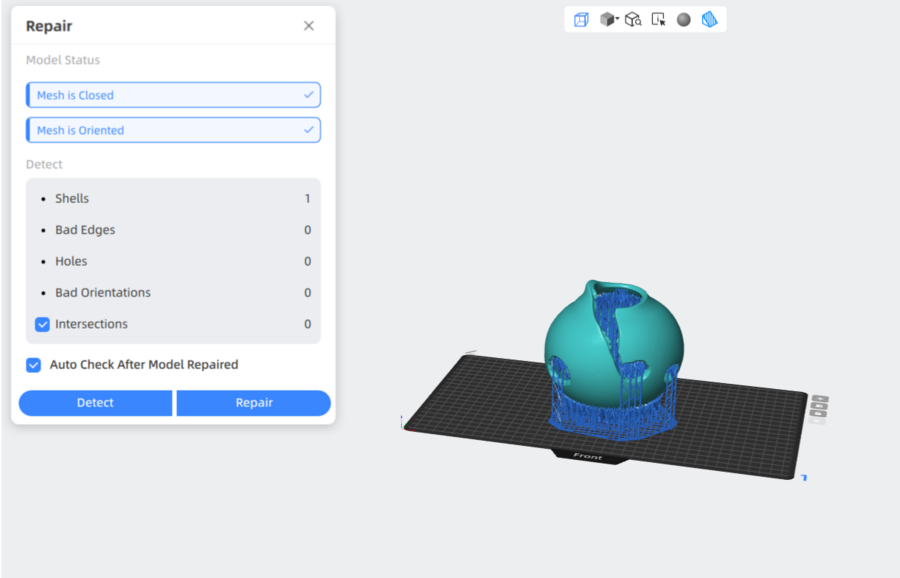Open the dropdown arrow beside the cube icon
The image size is (900, 578).
[617, 19]
